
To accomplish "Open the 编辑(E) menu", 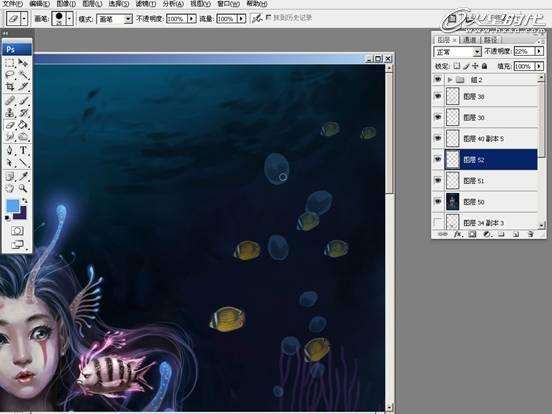I will [39, 4].
